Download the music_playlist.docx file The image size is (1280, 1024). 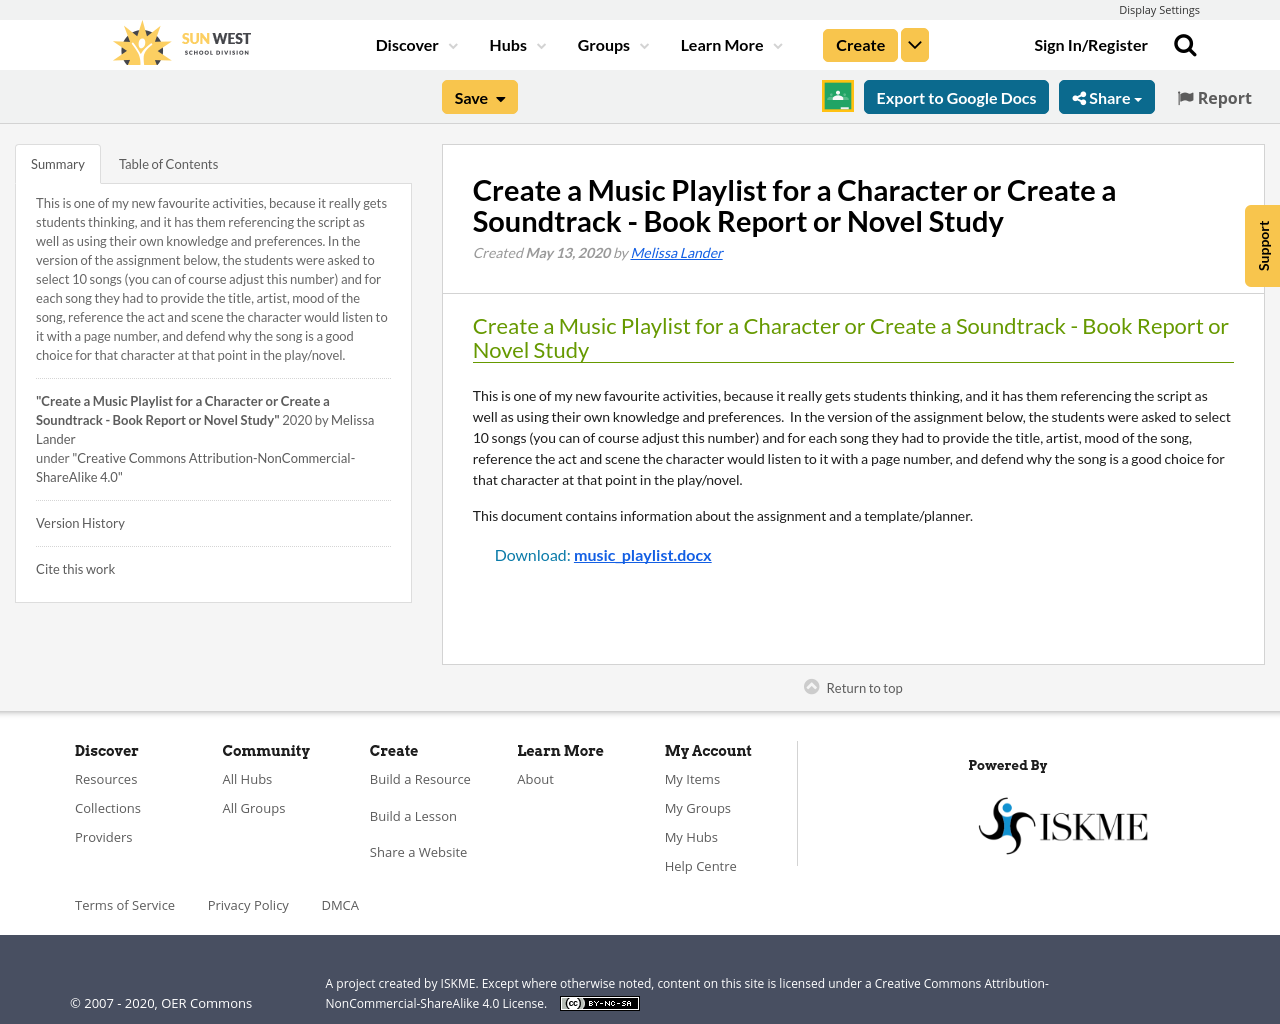[x=642, y=554]
